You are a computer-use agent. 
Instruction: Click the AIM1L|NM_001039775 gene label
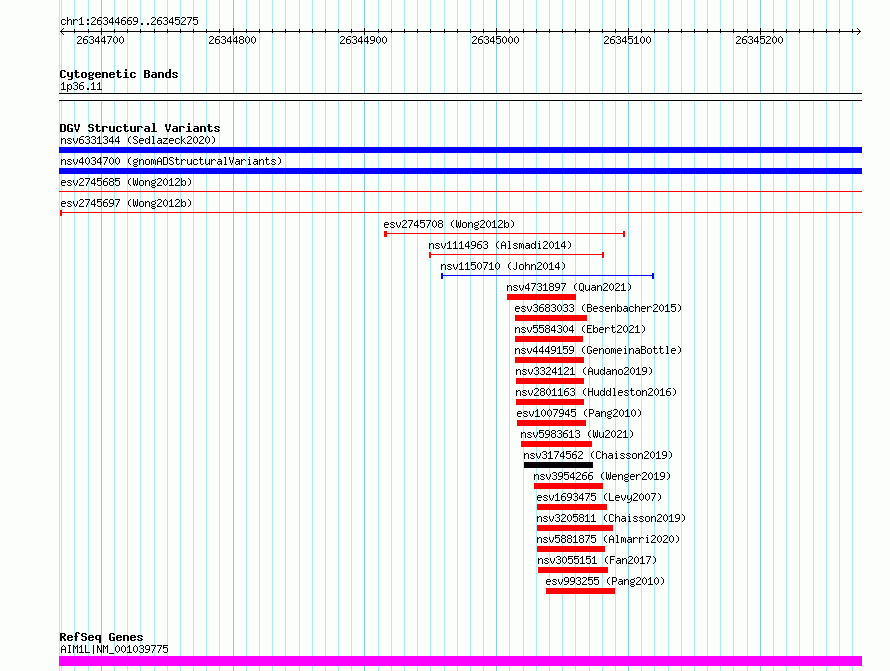point(114,649)
